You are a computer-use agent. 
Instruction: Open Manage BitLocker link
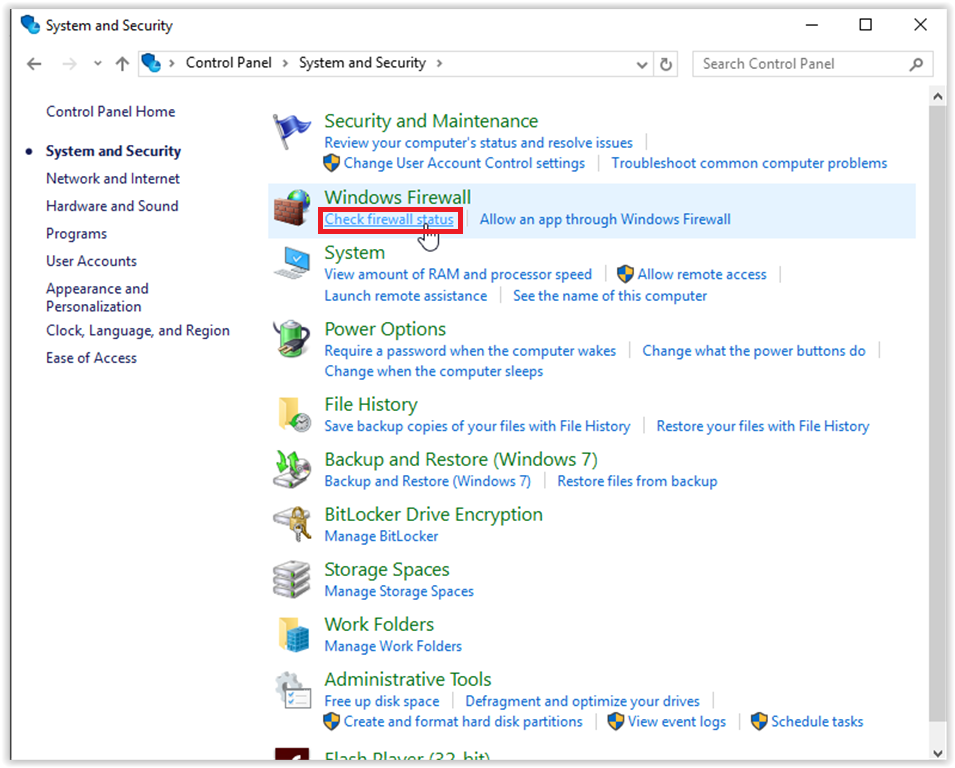click(381, 536)
